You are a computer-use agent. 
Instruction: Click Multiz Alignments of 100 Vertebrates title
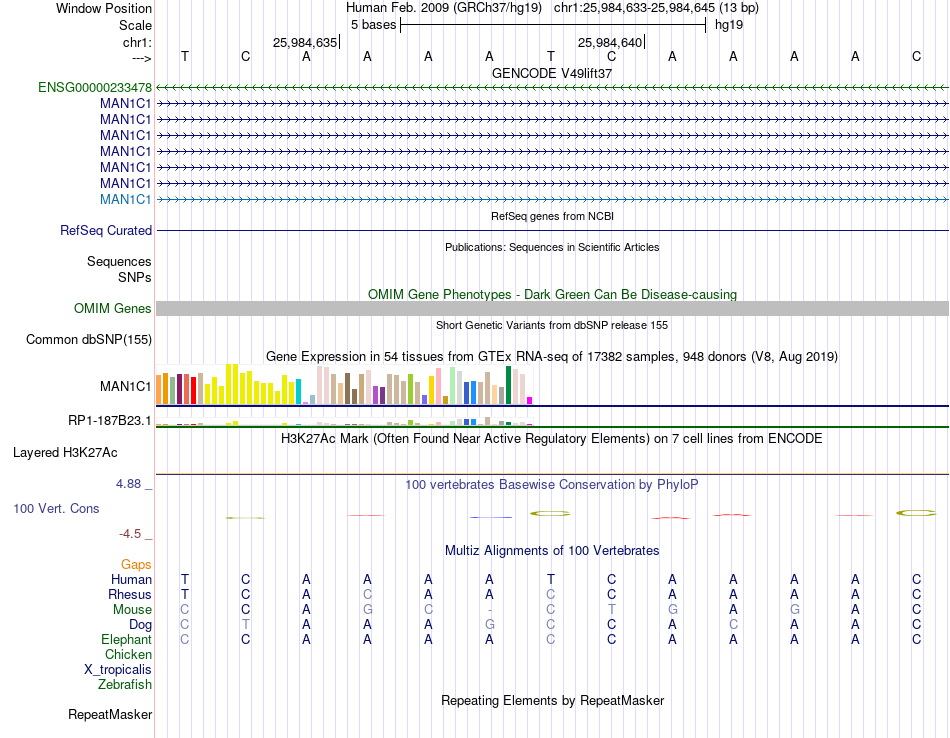(x=552, y=551)
